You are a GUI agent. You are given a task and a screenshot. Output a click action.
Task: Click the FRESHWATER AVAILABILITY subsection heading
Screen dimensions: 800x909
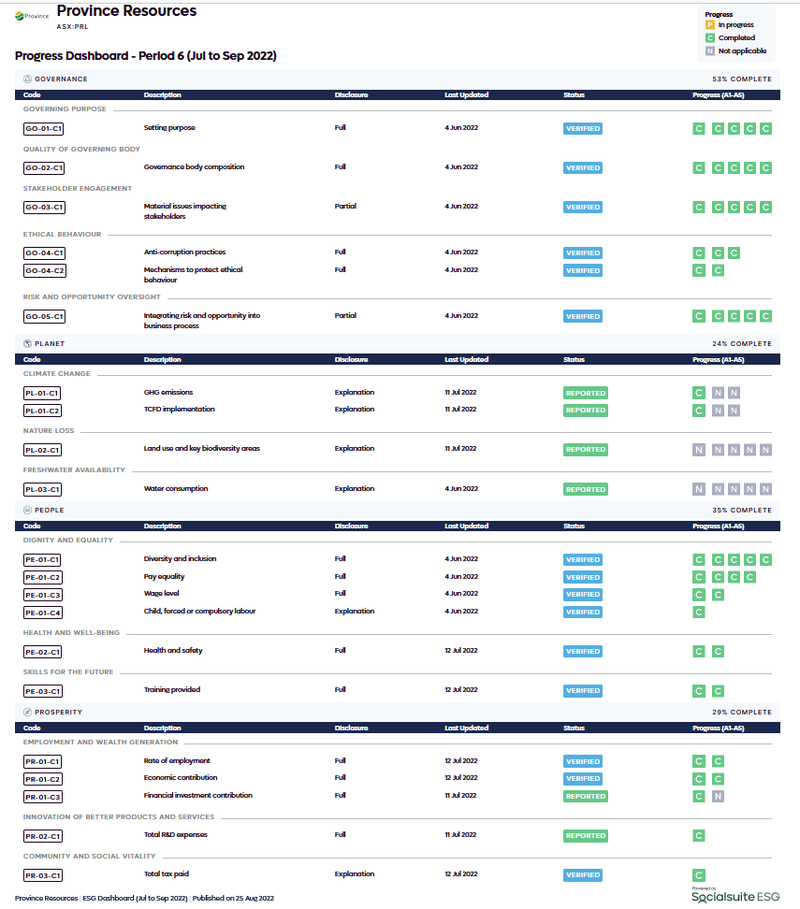74,470
